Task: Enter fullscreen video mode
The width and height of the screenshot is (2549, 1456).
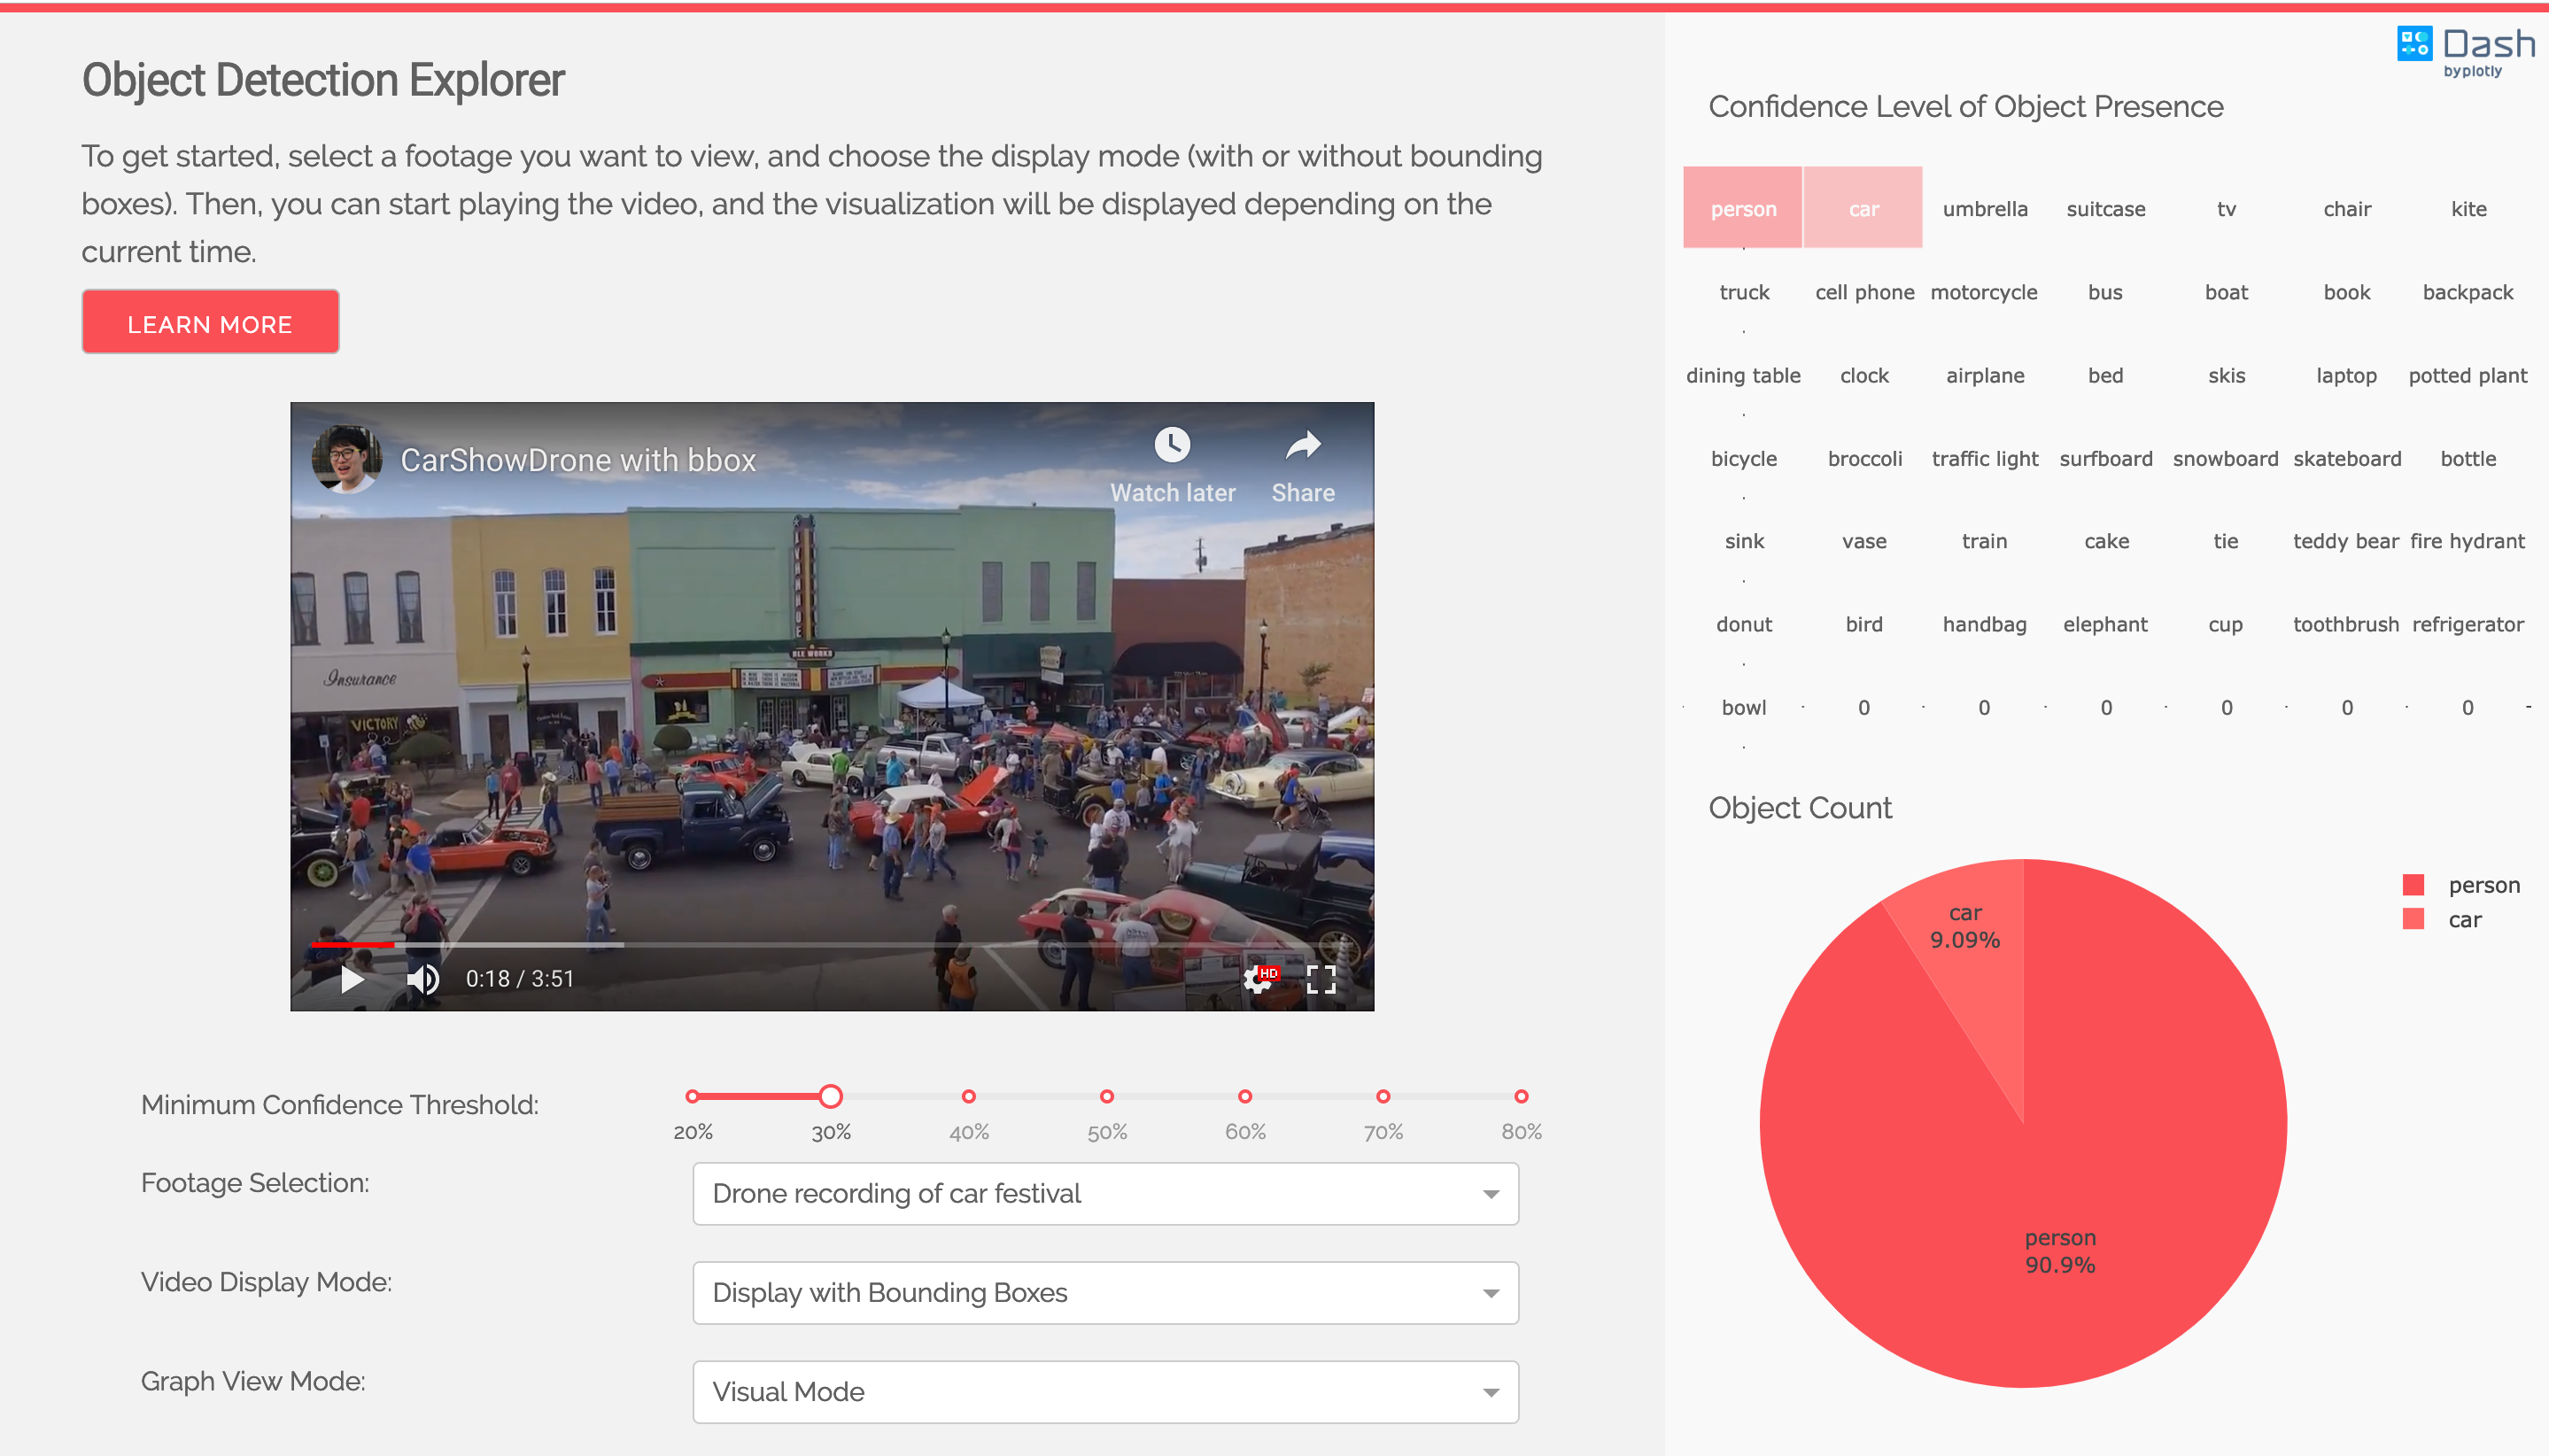Action: pyautogui.click(x=1321, y=978)
